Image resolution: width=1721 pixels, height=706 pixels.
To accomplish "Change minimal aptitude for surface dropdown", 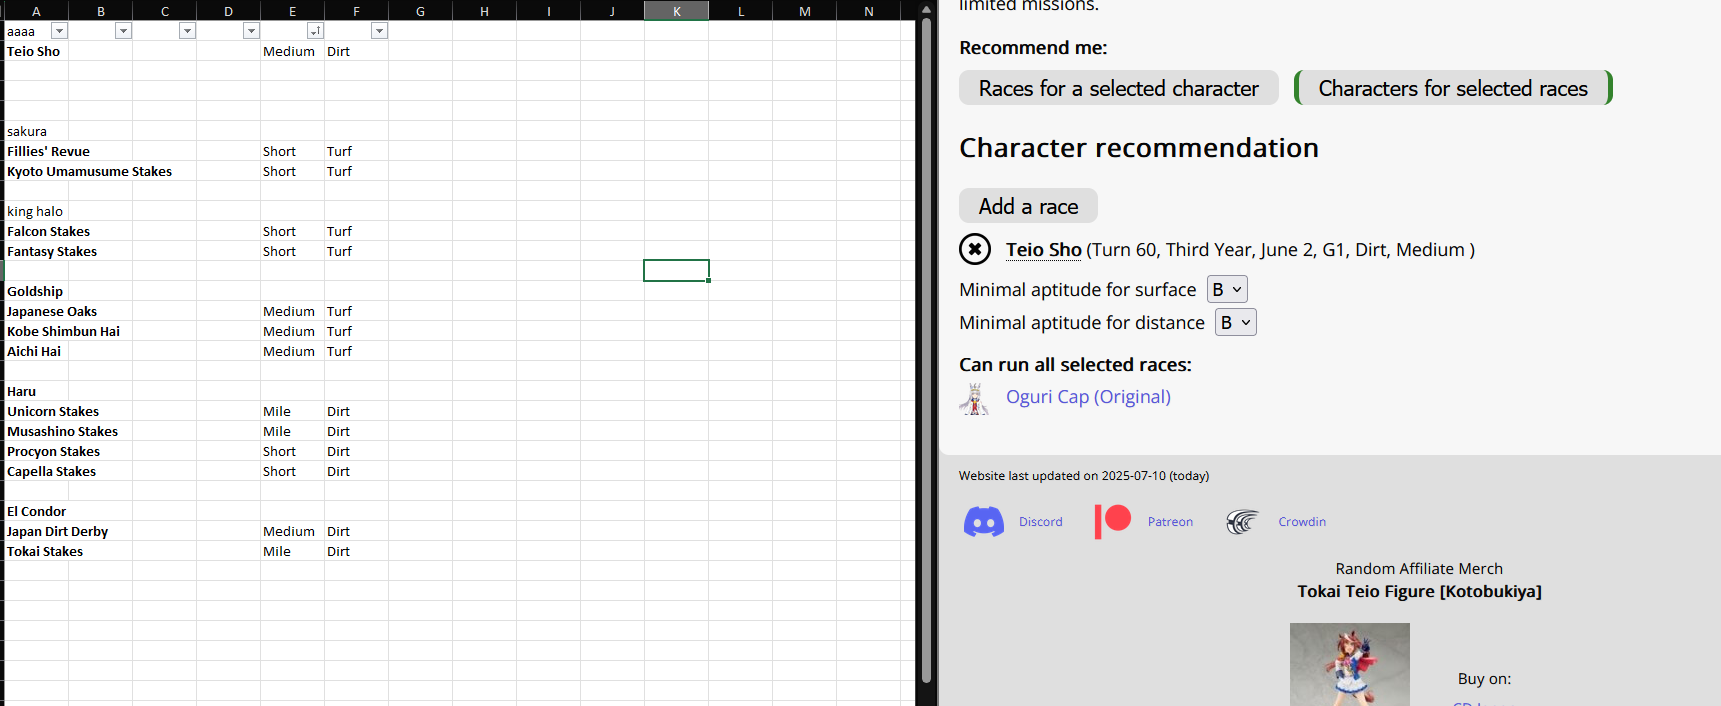I will pyautogui.click(x=1227, y=289).
